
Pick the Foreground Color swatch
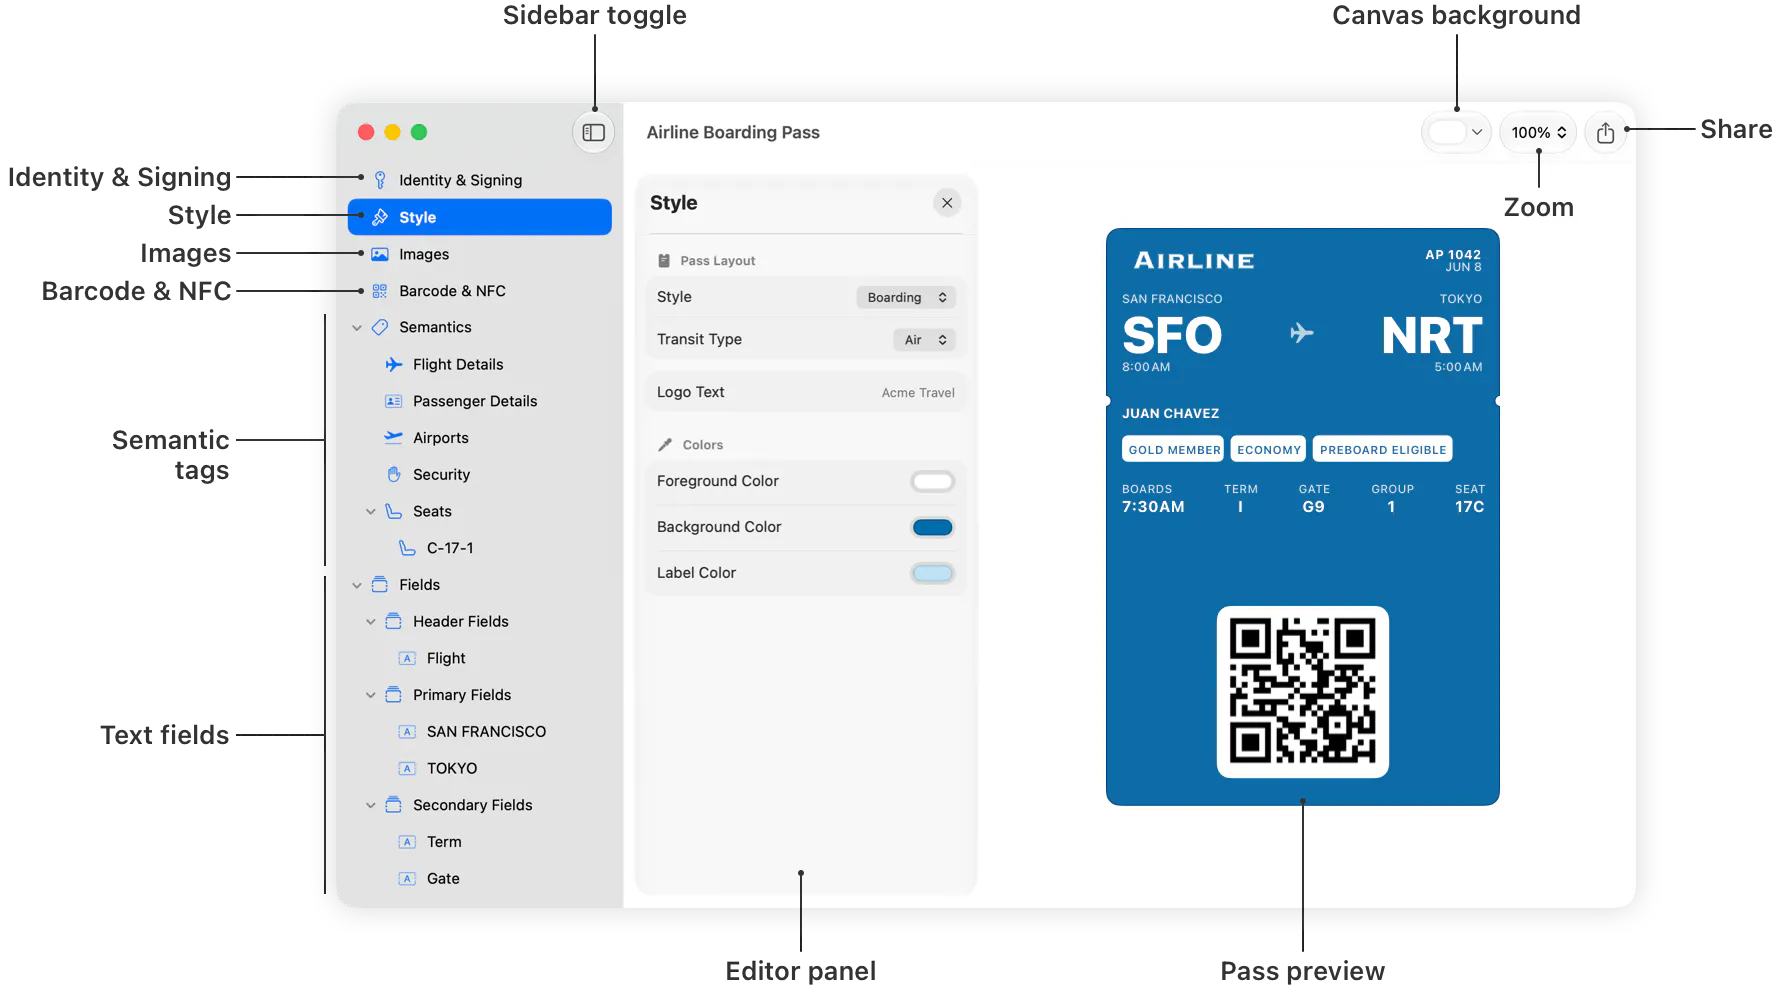pyautogui.click(x=932, y=482)
